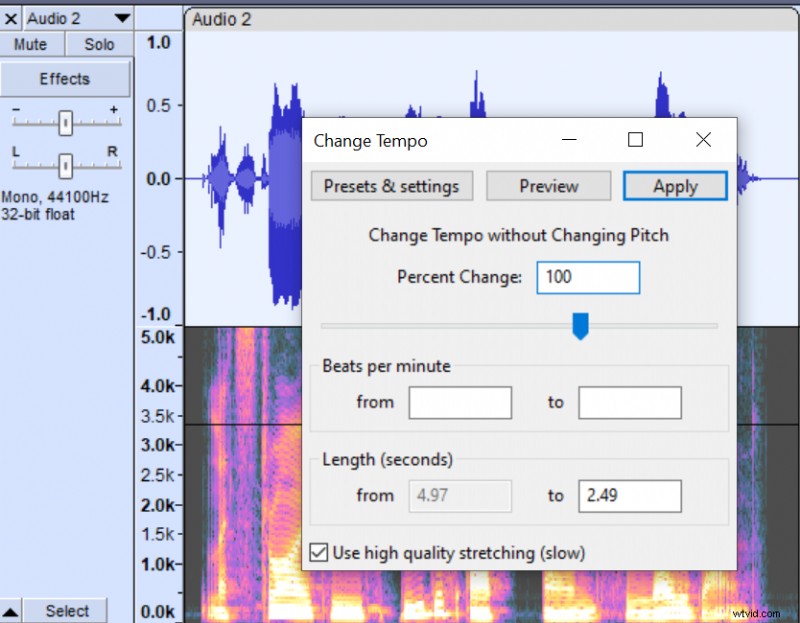Screen dimensions: 800x623
Task: Apply the tempo change
Action: [674, 186]
